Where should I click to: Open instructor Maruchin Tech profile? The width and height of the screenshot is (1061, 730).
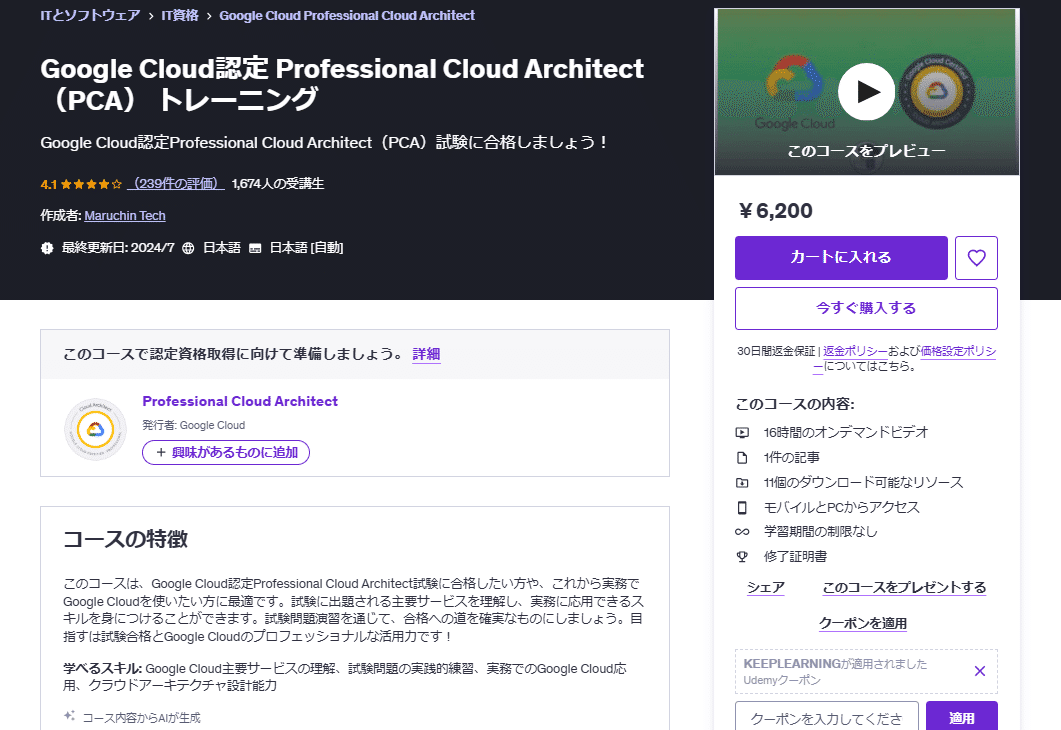point(125,216)
